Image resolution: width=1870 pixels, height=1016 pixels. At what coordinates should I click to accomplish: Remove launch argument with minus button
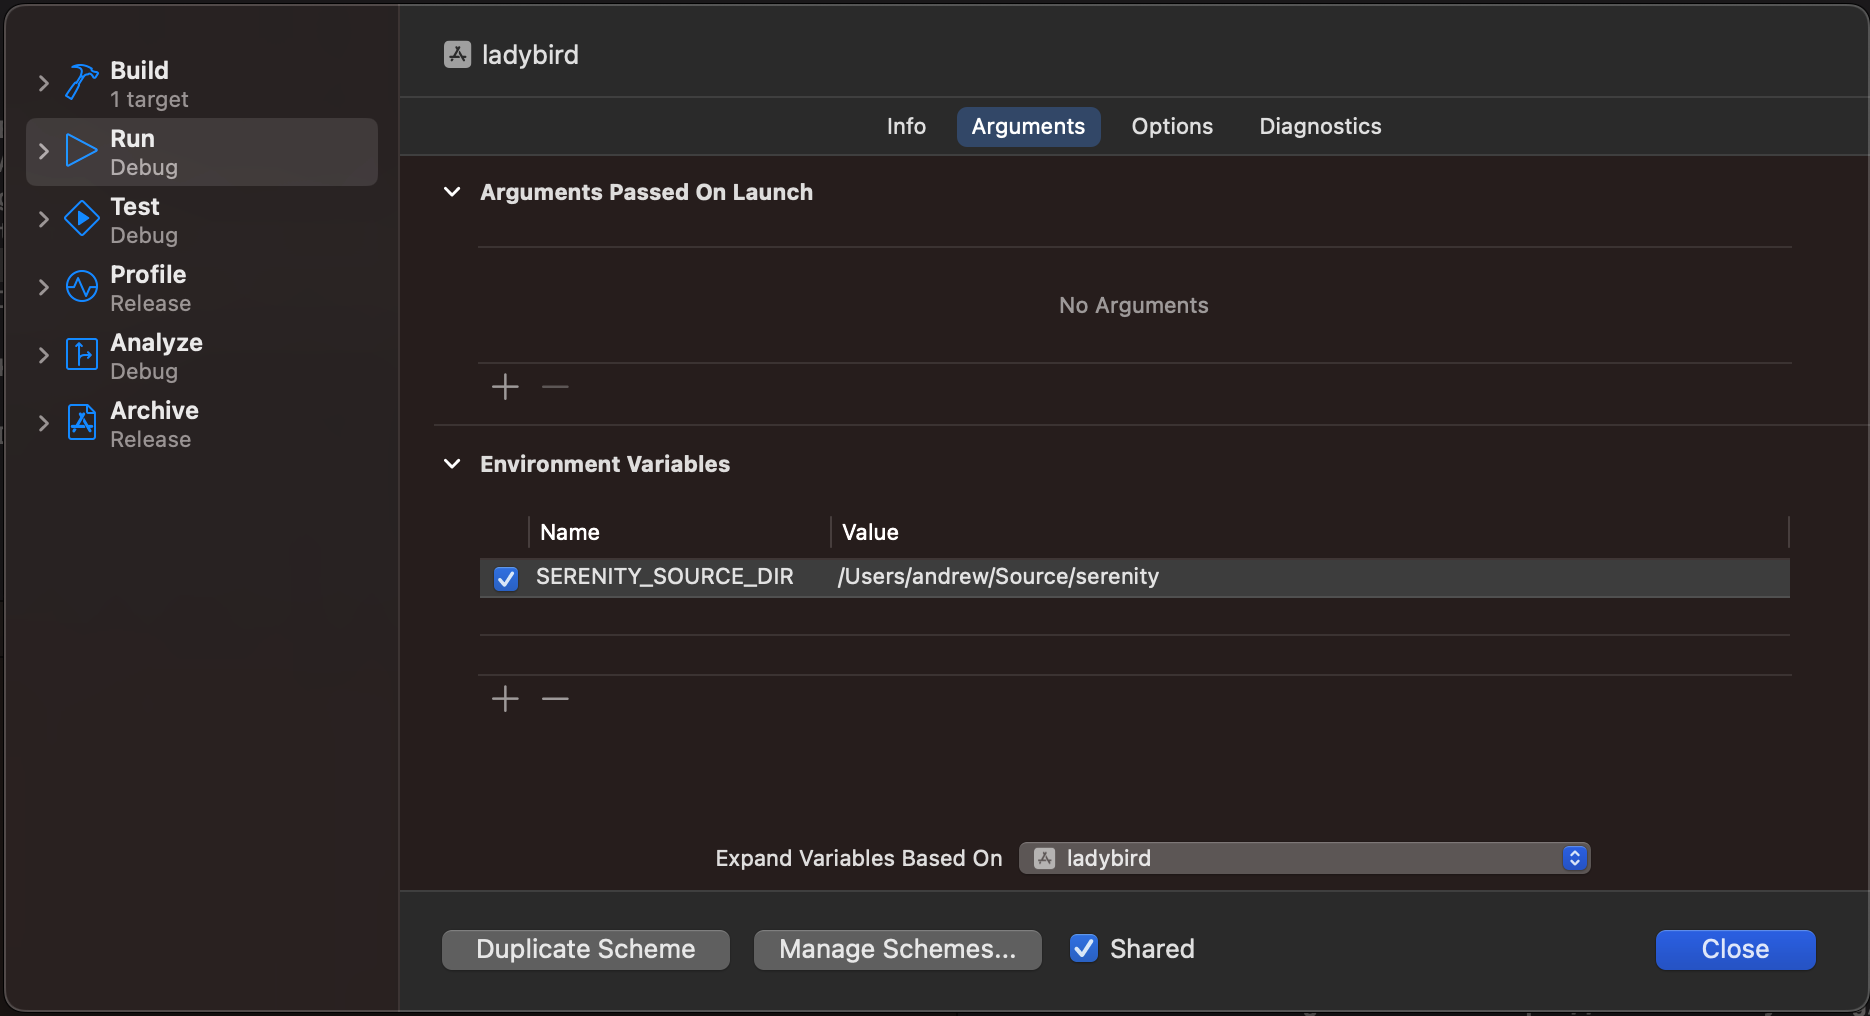click(555, 387)
